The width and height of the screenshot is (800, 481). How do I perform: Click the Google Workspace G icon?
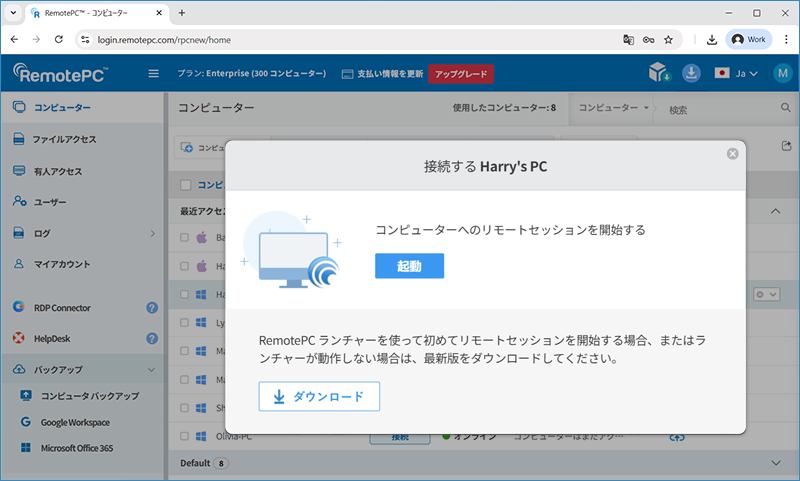[x=26, y=422]
